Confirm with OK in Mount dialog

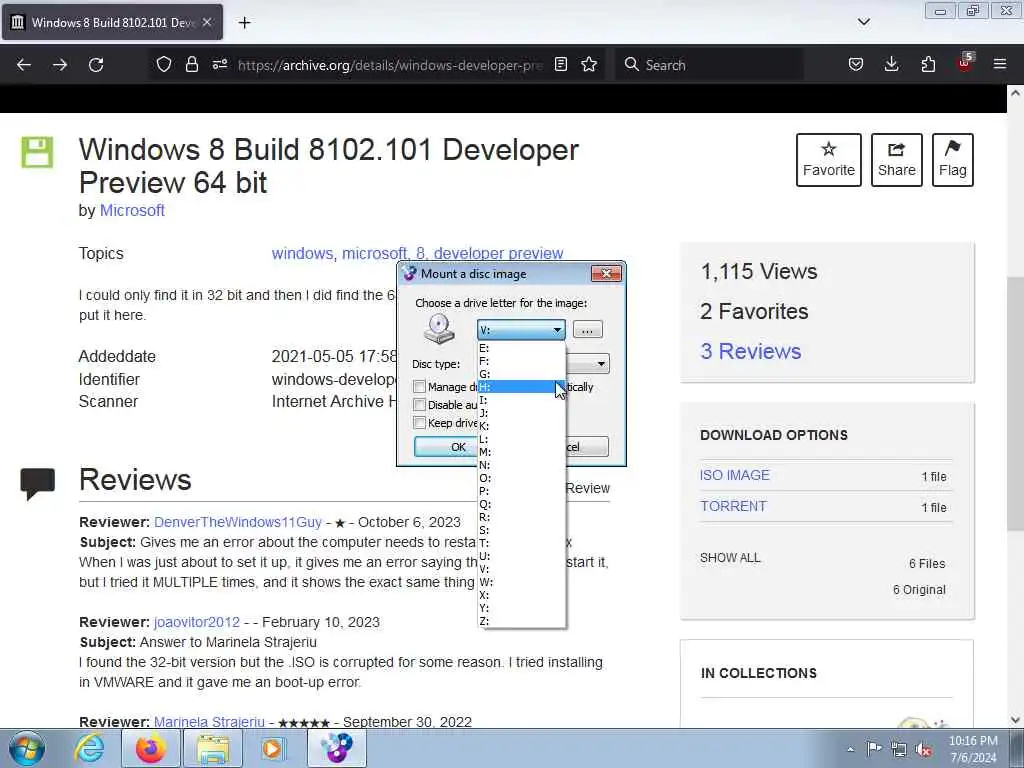447,447
